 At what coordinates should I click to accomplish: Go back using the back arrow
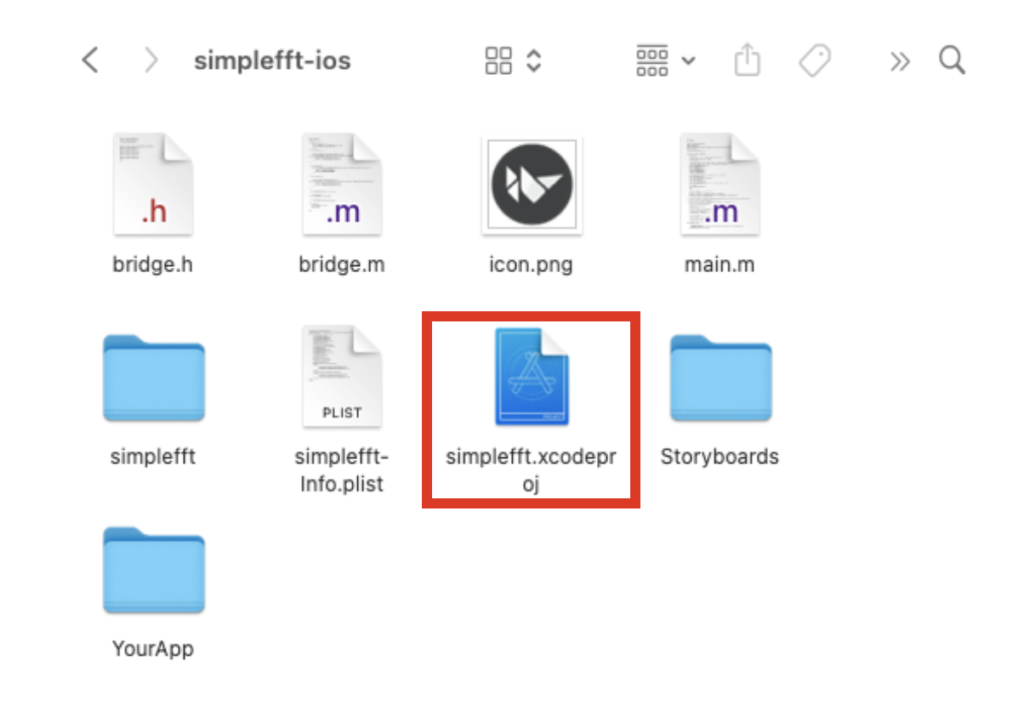click(89, 60)
